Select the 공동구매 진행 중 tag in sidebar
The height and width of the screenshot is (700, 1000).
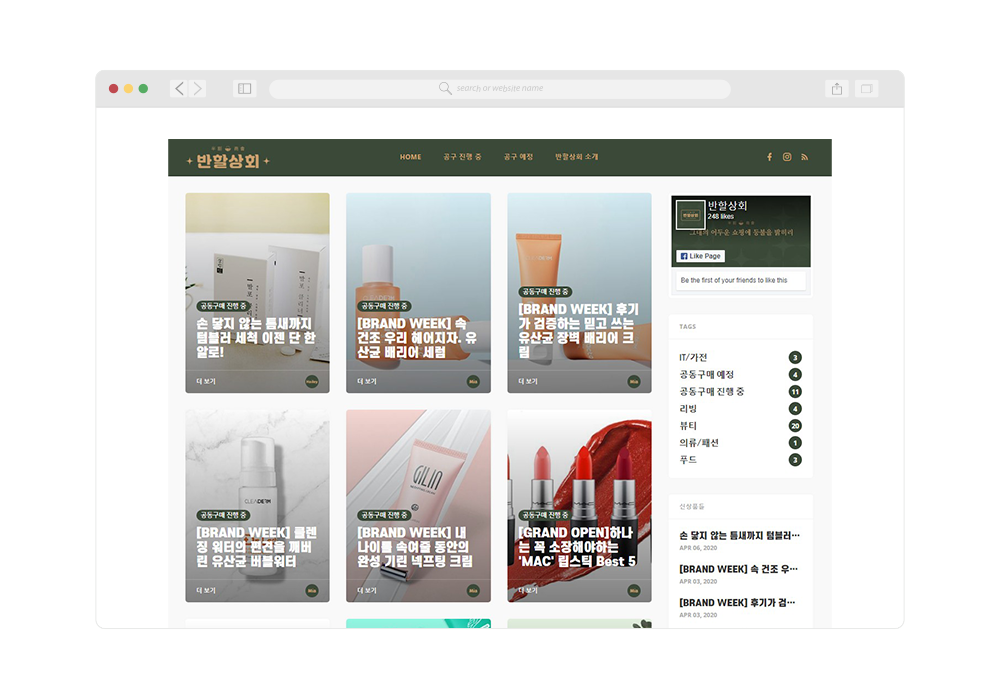(x=712, y=391)
